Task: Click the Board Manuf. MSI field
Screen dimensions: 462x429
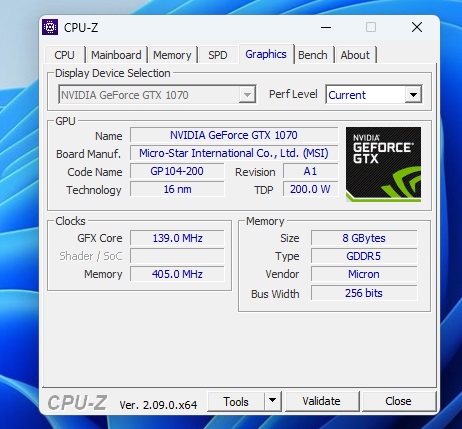Action: point(234,153)
